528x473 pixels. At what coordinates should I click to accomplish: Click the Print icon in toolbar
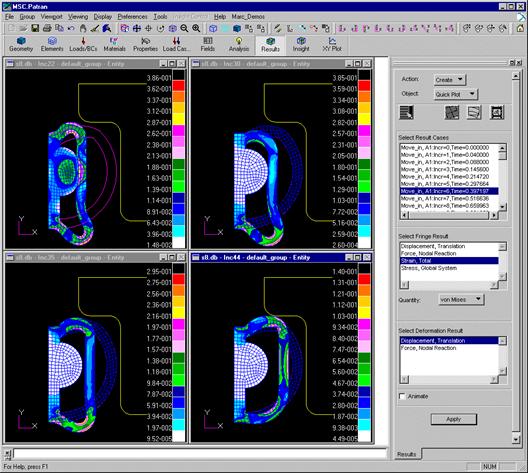(x=47, y=29)
